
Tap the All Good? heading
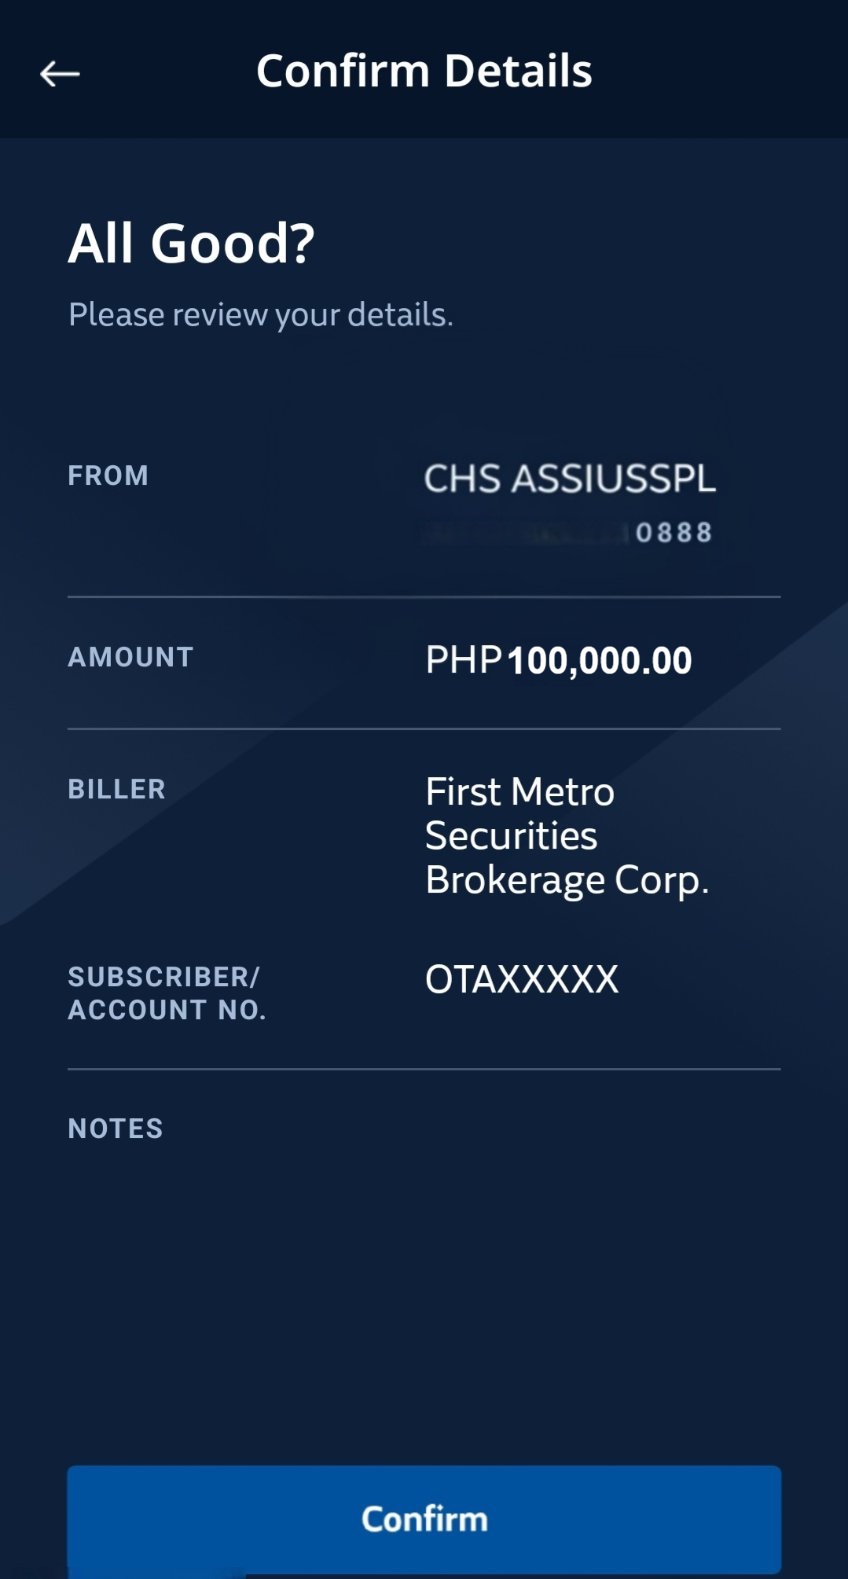[x=191, y=243]
